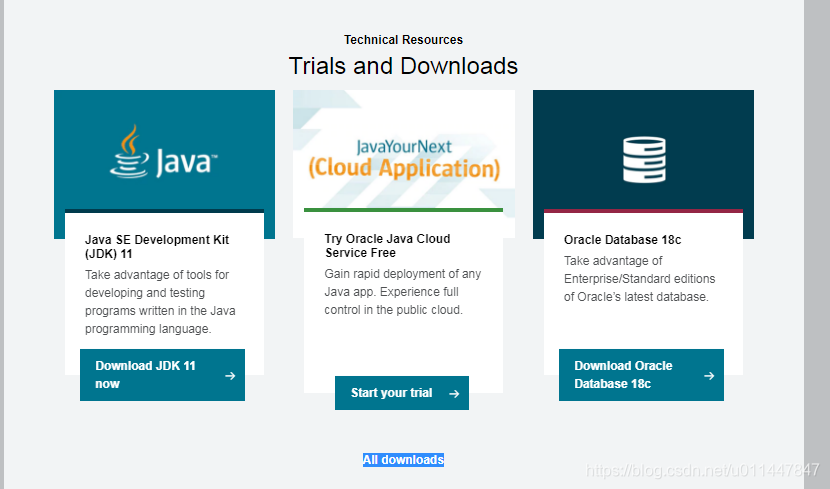Screen dimensions: 830x489
Task: Click the Trials and Downloads title
Action: (x=403, y=66)
